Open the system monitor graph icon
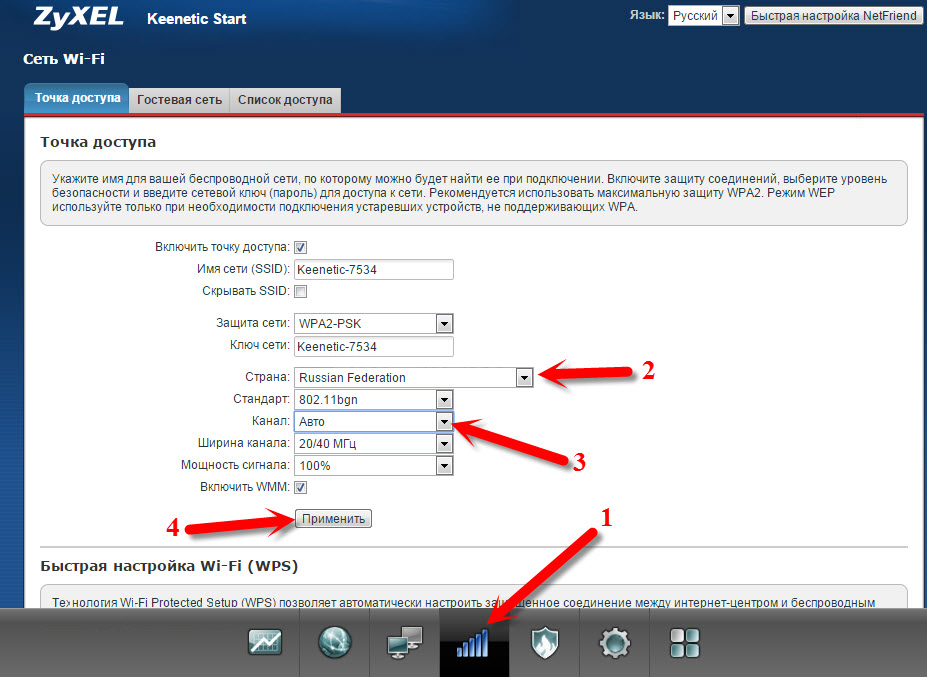Image resolution: width=927 pixels, height=677 pixels. click(265, 643)
